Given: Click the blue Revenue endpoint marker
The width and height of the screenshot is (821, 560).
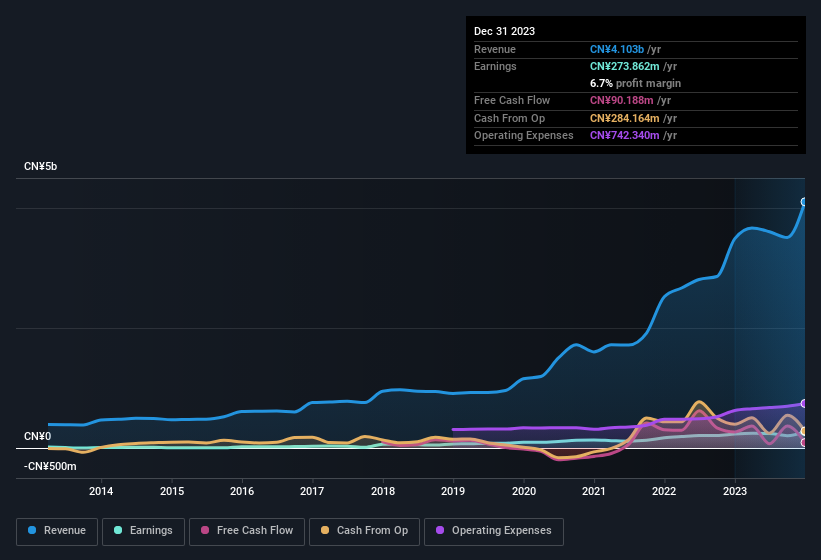Looking at the screenshot, I should 804,202.
